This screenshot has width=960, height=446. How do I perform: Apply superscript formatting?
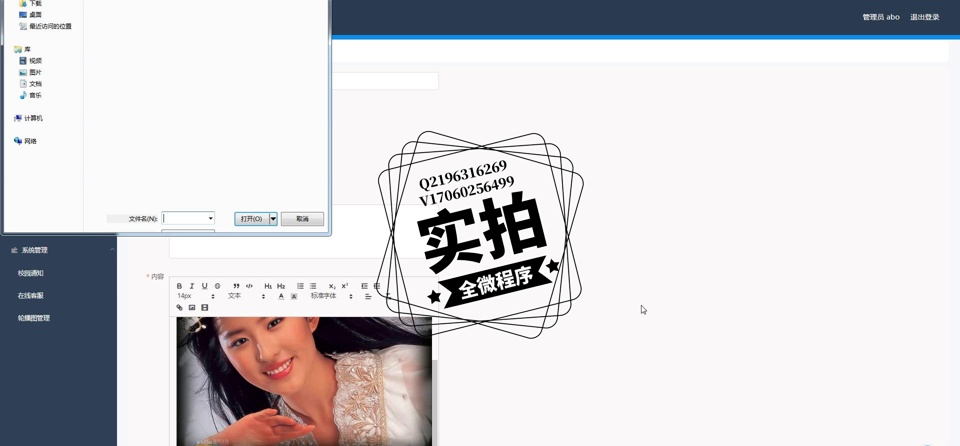(x=345, y=286)
